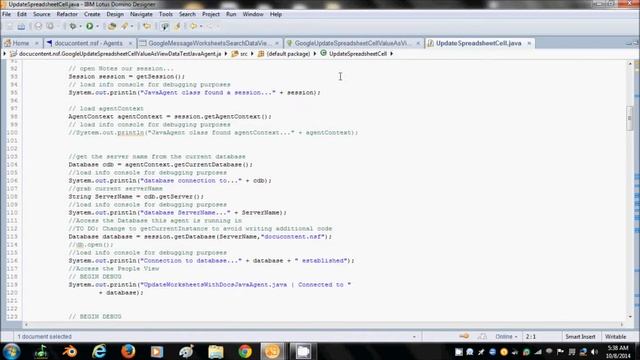Close the Home tab
Image resolution: width=640 pixels, height=360 pixels.
36,43
